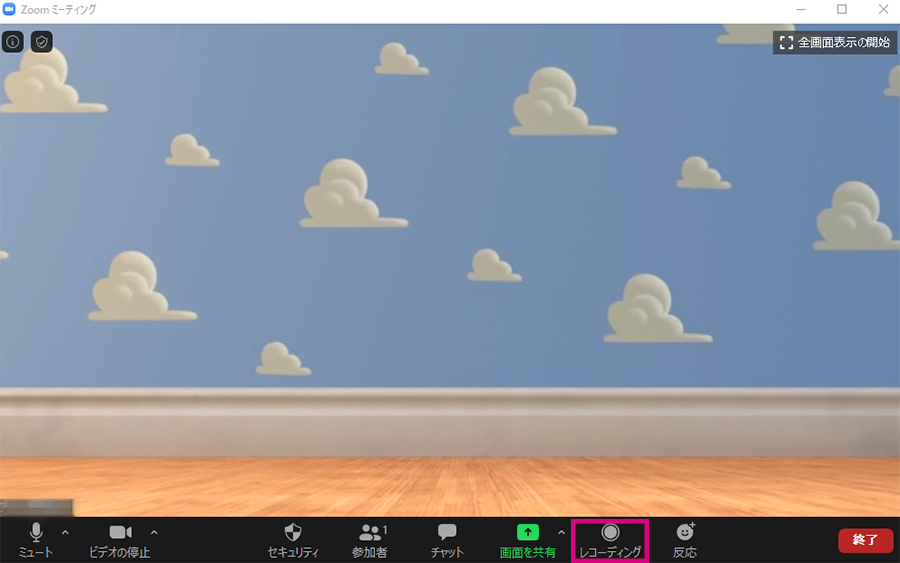
Task: Expand video options arrow beside ビデオの停止
Action: pos(154,533)
